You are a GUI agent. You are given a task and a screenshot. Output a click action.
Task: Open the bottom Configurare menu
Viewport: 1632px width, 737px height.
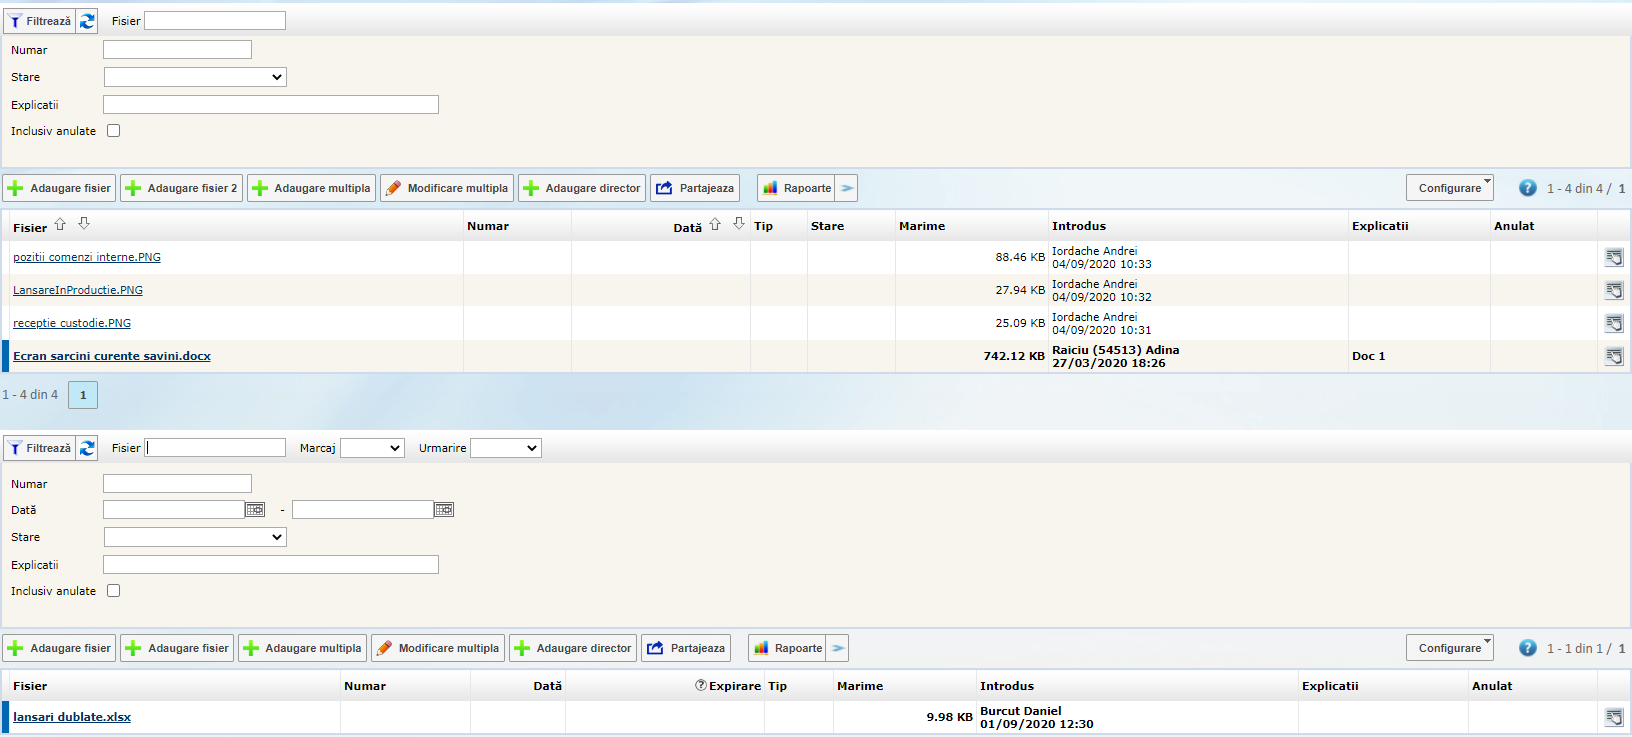coord(1449,648)
